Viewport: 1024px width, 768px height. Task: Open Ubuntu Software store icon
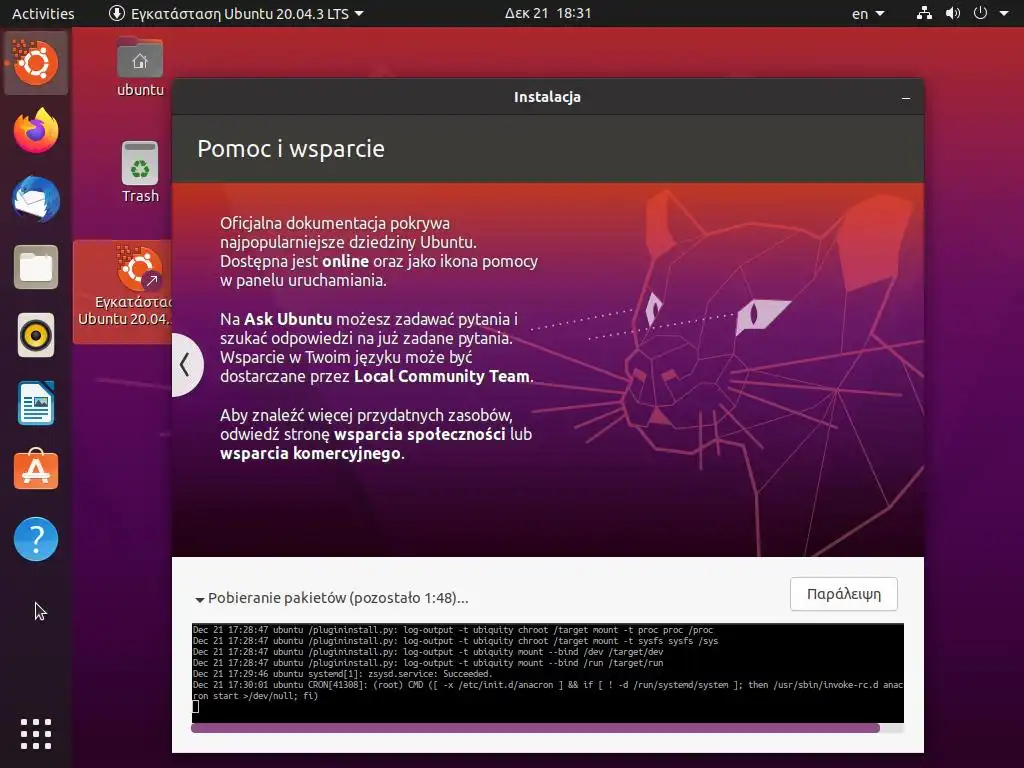(x=36, y=470)
